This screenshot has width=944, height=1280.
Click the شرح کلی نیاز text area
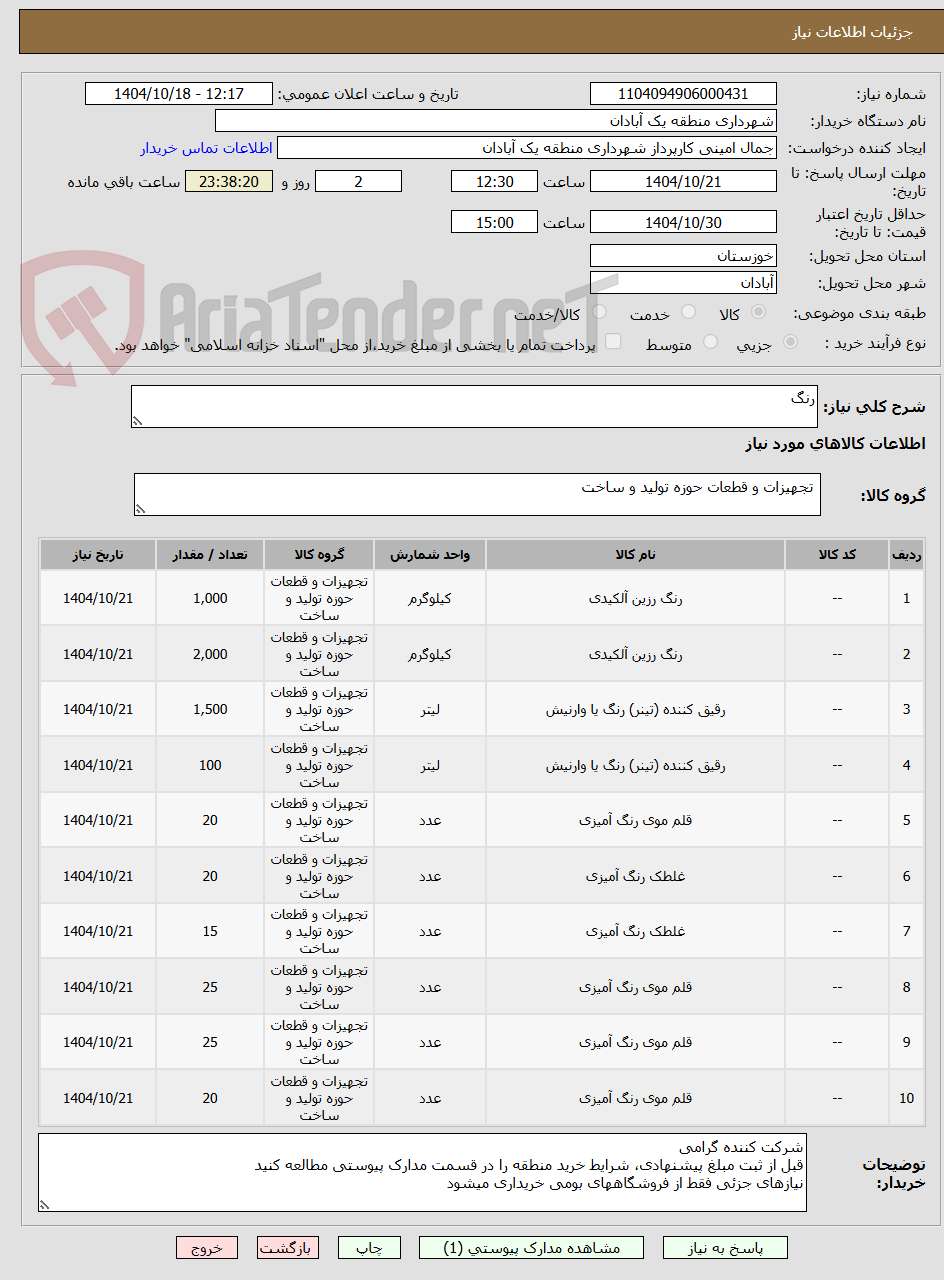tap(475, 407)
